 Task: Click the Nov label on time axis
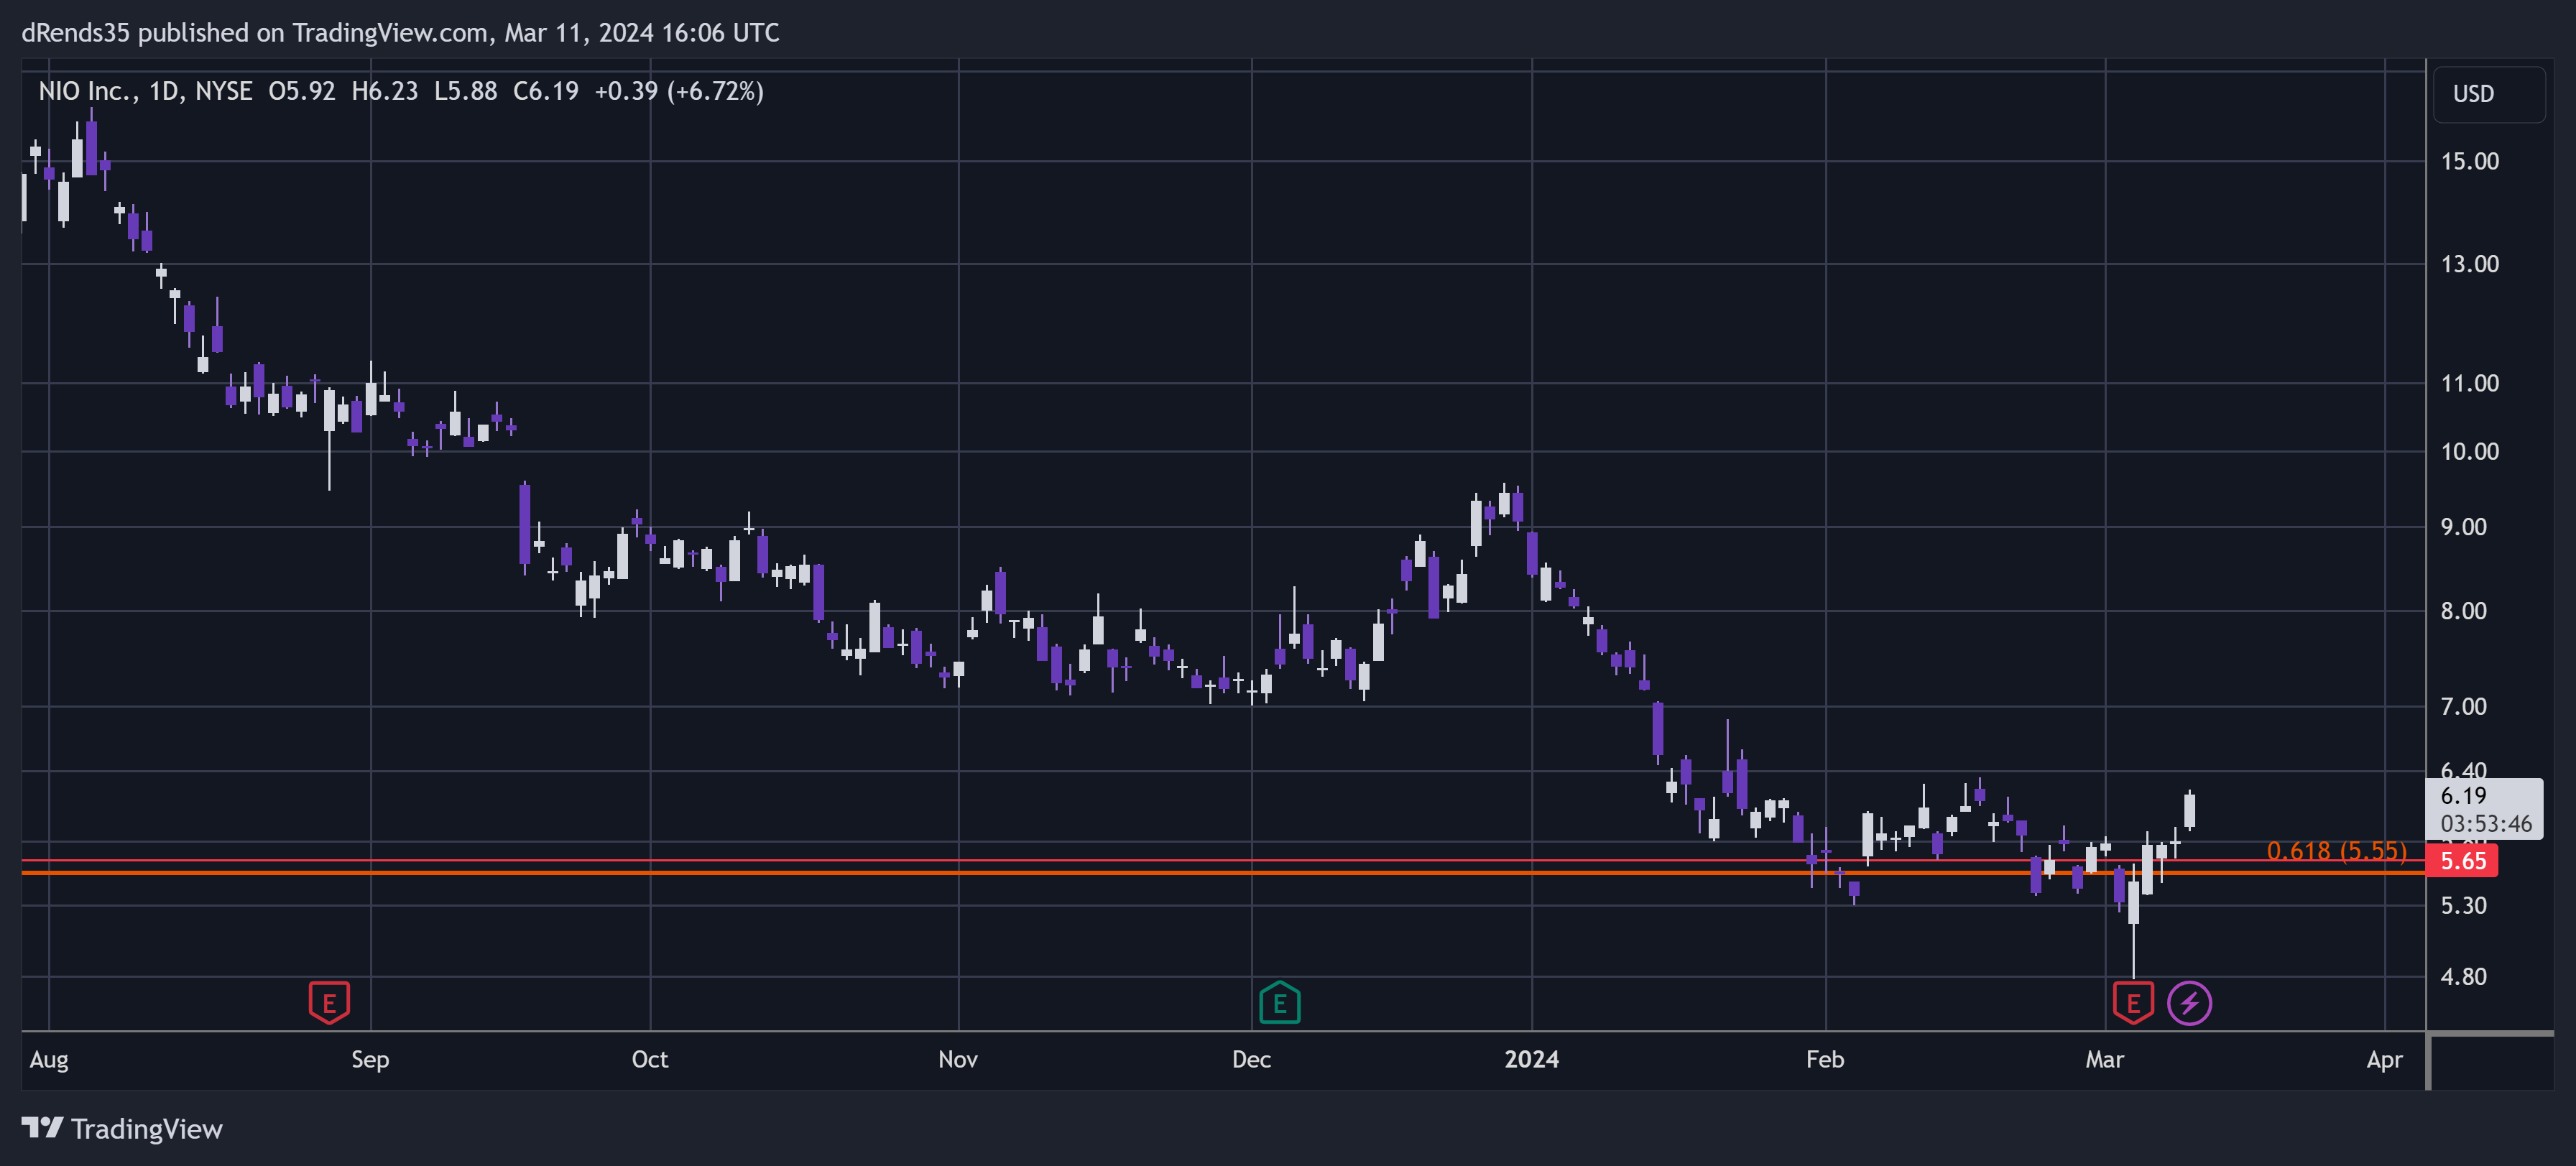coord(958,1060)
